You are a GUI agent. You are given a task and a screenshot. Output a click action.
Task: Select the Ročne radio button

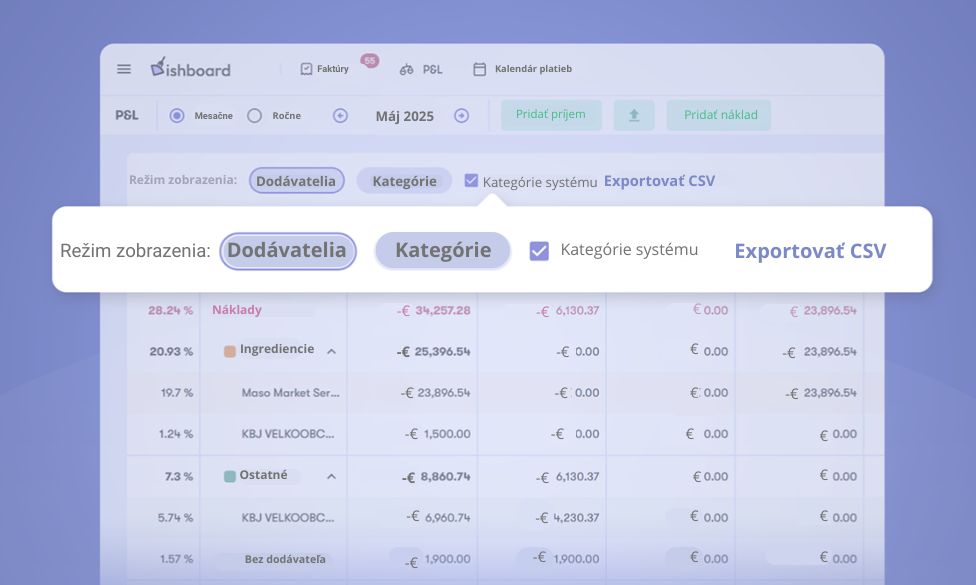click(254, 116)
